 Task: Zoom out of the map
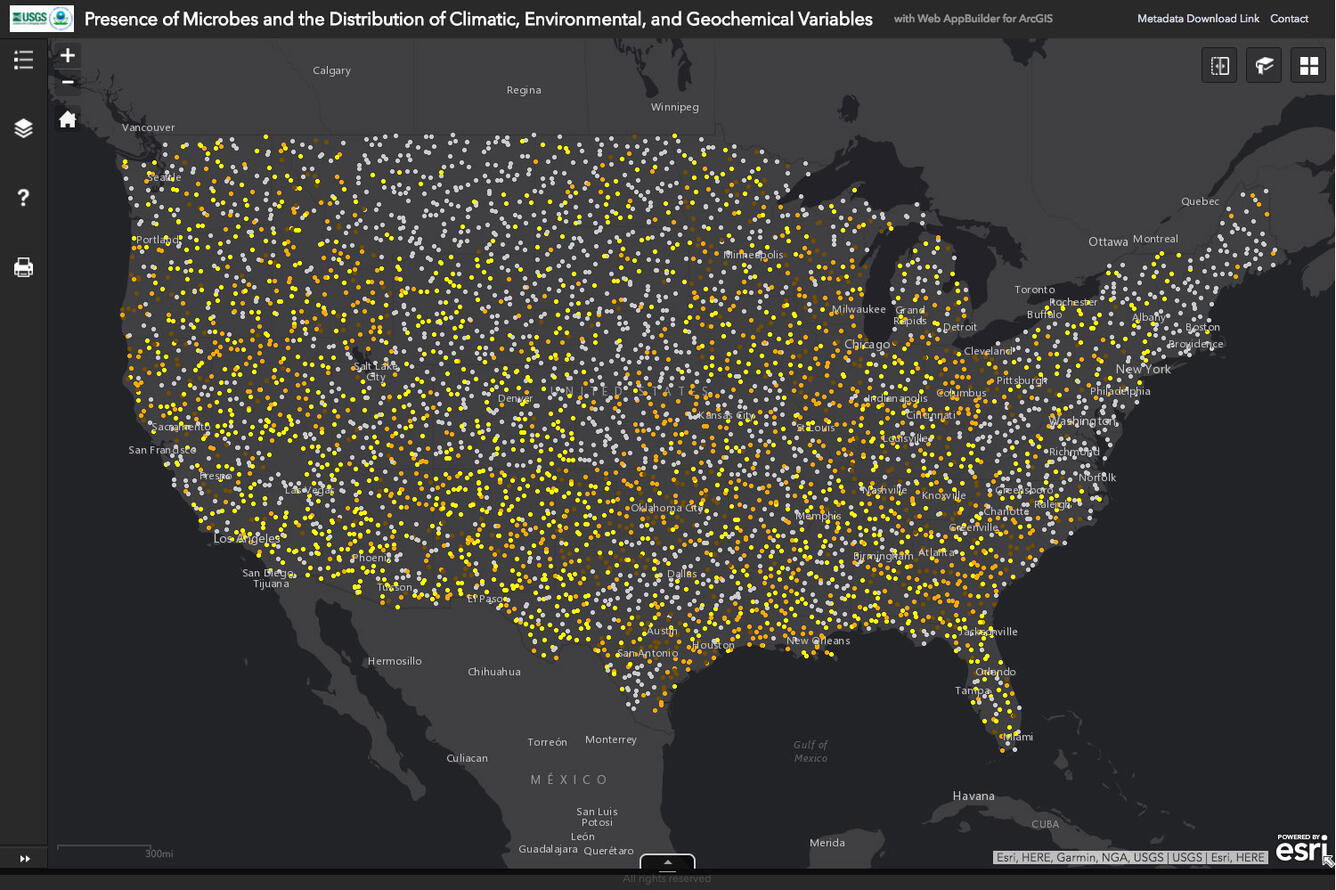point(68,82)
